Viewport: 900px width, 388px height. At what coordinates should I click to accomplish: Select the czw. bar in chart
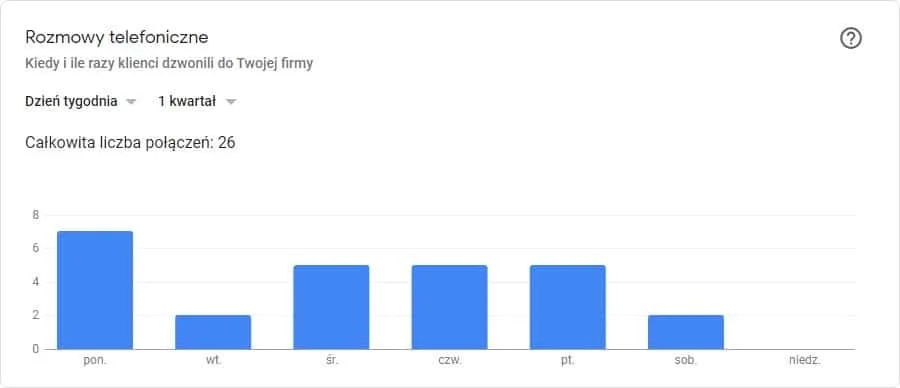point(449,307)
